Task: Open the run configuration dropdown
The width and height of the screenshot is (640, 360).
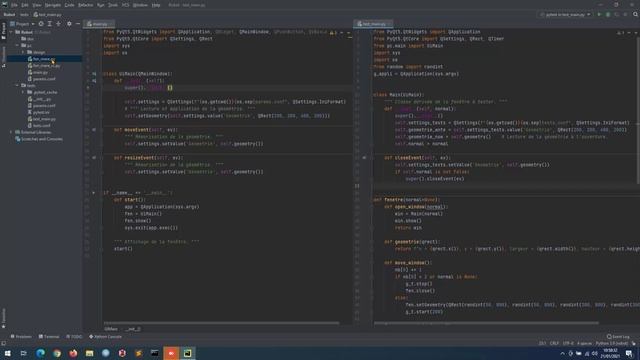Action: (x=565, y=15)
